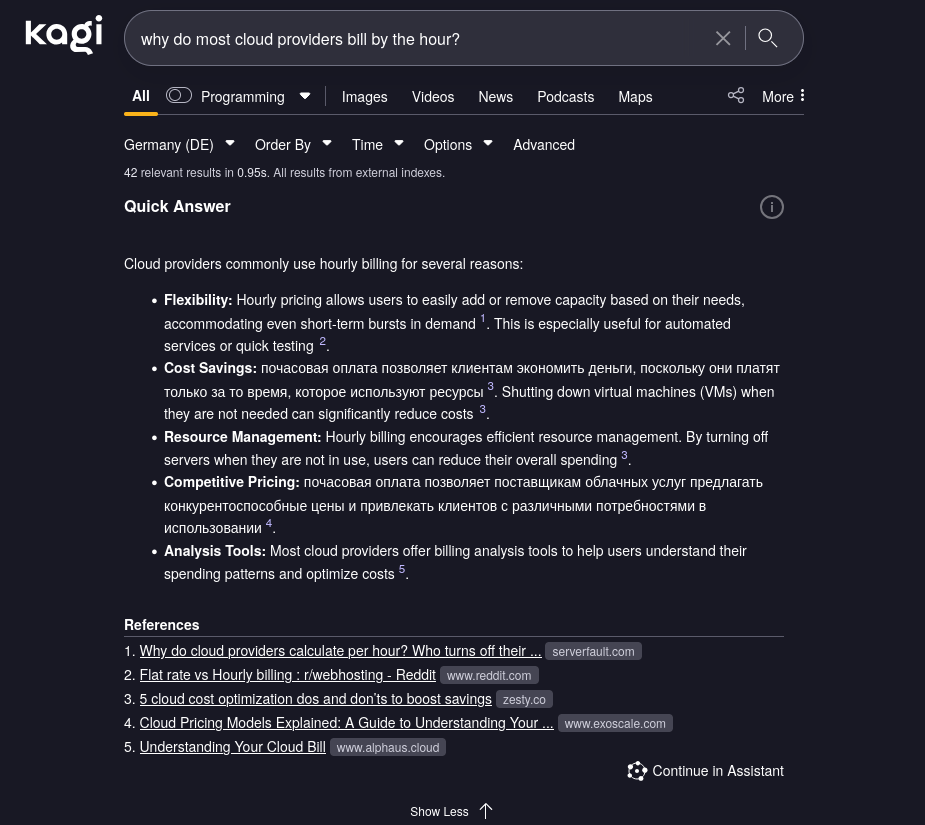925x825 pixels.
Task: Switch to the Podcasts tab
Action: pyautogui.click(x=565, y=97)
